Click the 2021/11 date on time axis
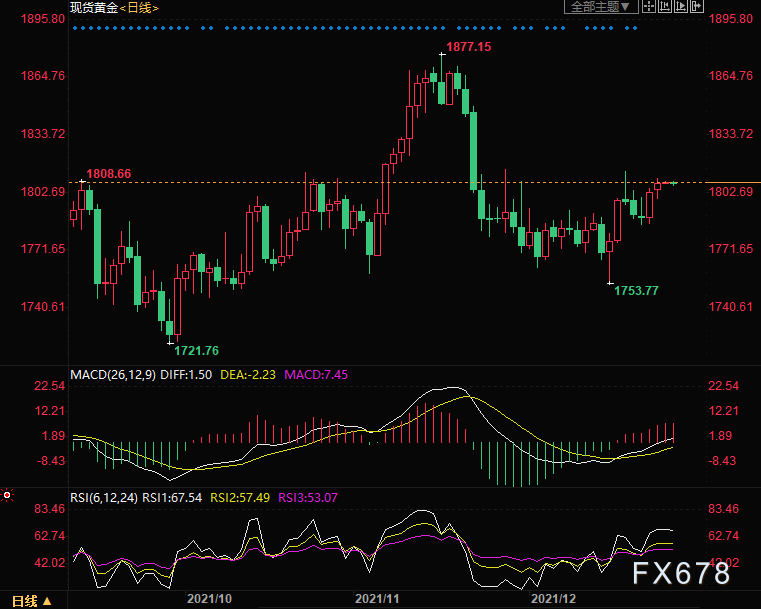 click(x=377, y=598)
